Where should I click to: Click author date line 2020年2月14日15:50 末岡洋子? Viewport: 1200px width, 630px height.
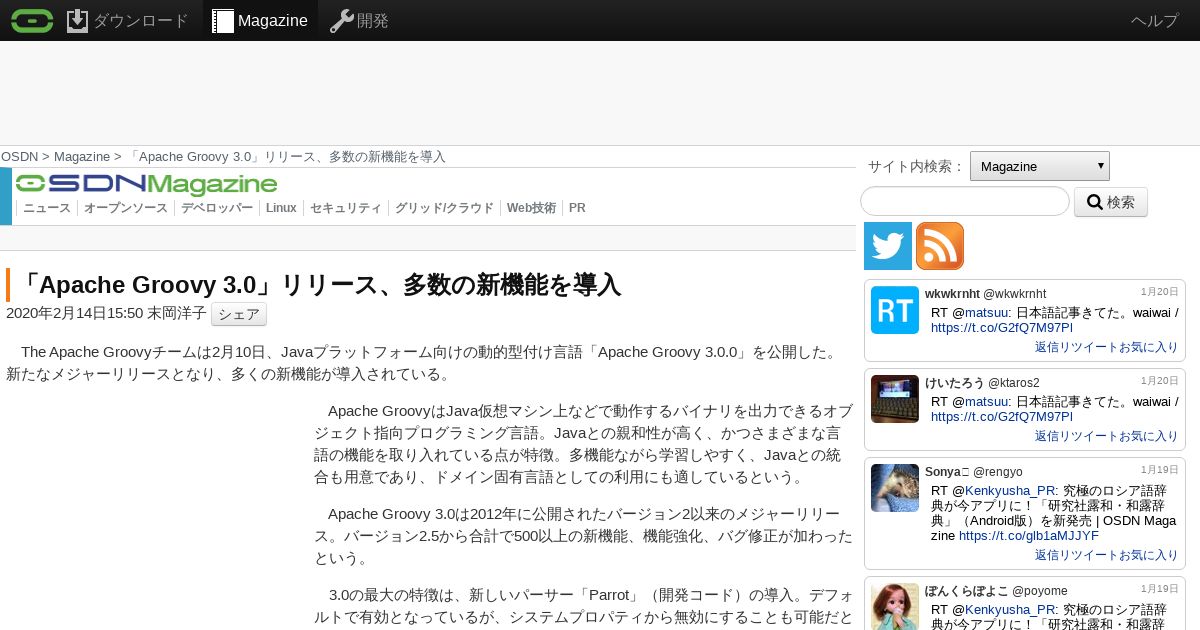pyautogui.click(x=106, y=313)
